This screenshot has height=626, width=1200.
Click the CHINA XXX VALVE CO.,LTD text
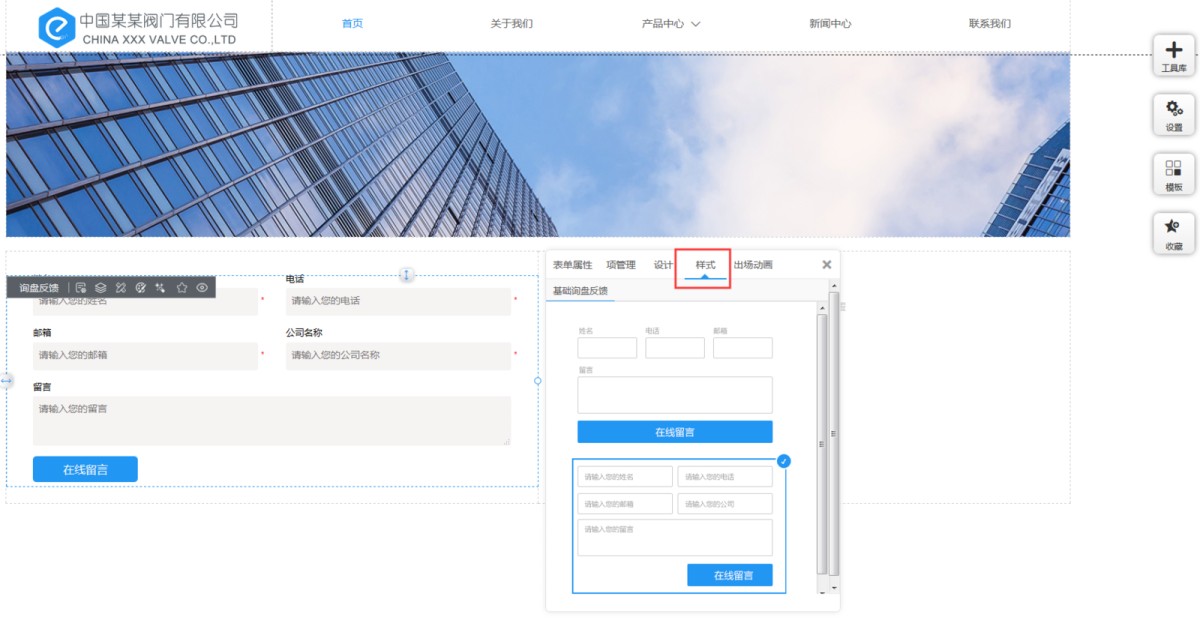click(x=160, y=40)
